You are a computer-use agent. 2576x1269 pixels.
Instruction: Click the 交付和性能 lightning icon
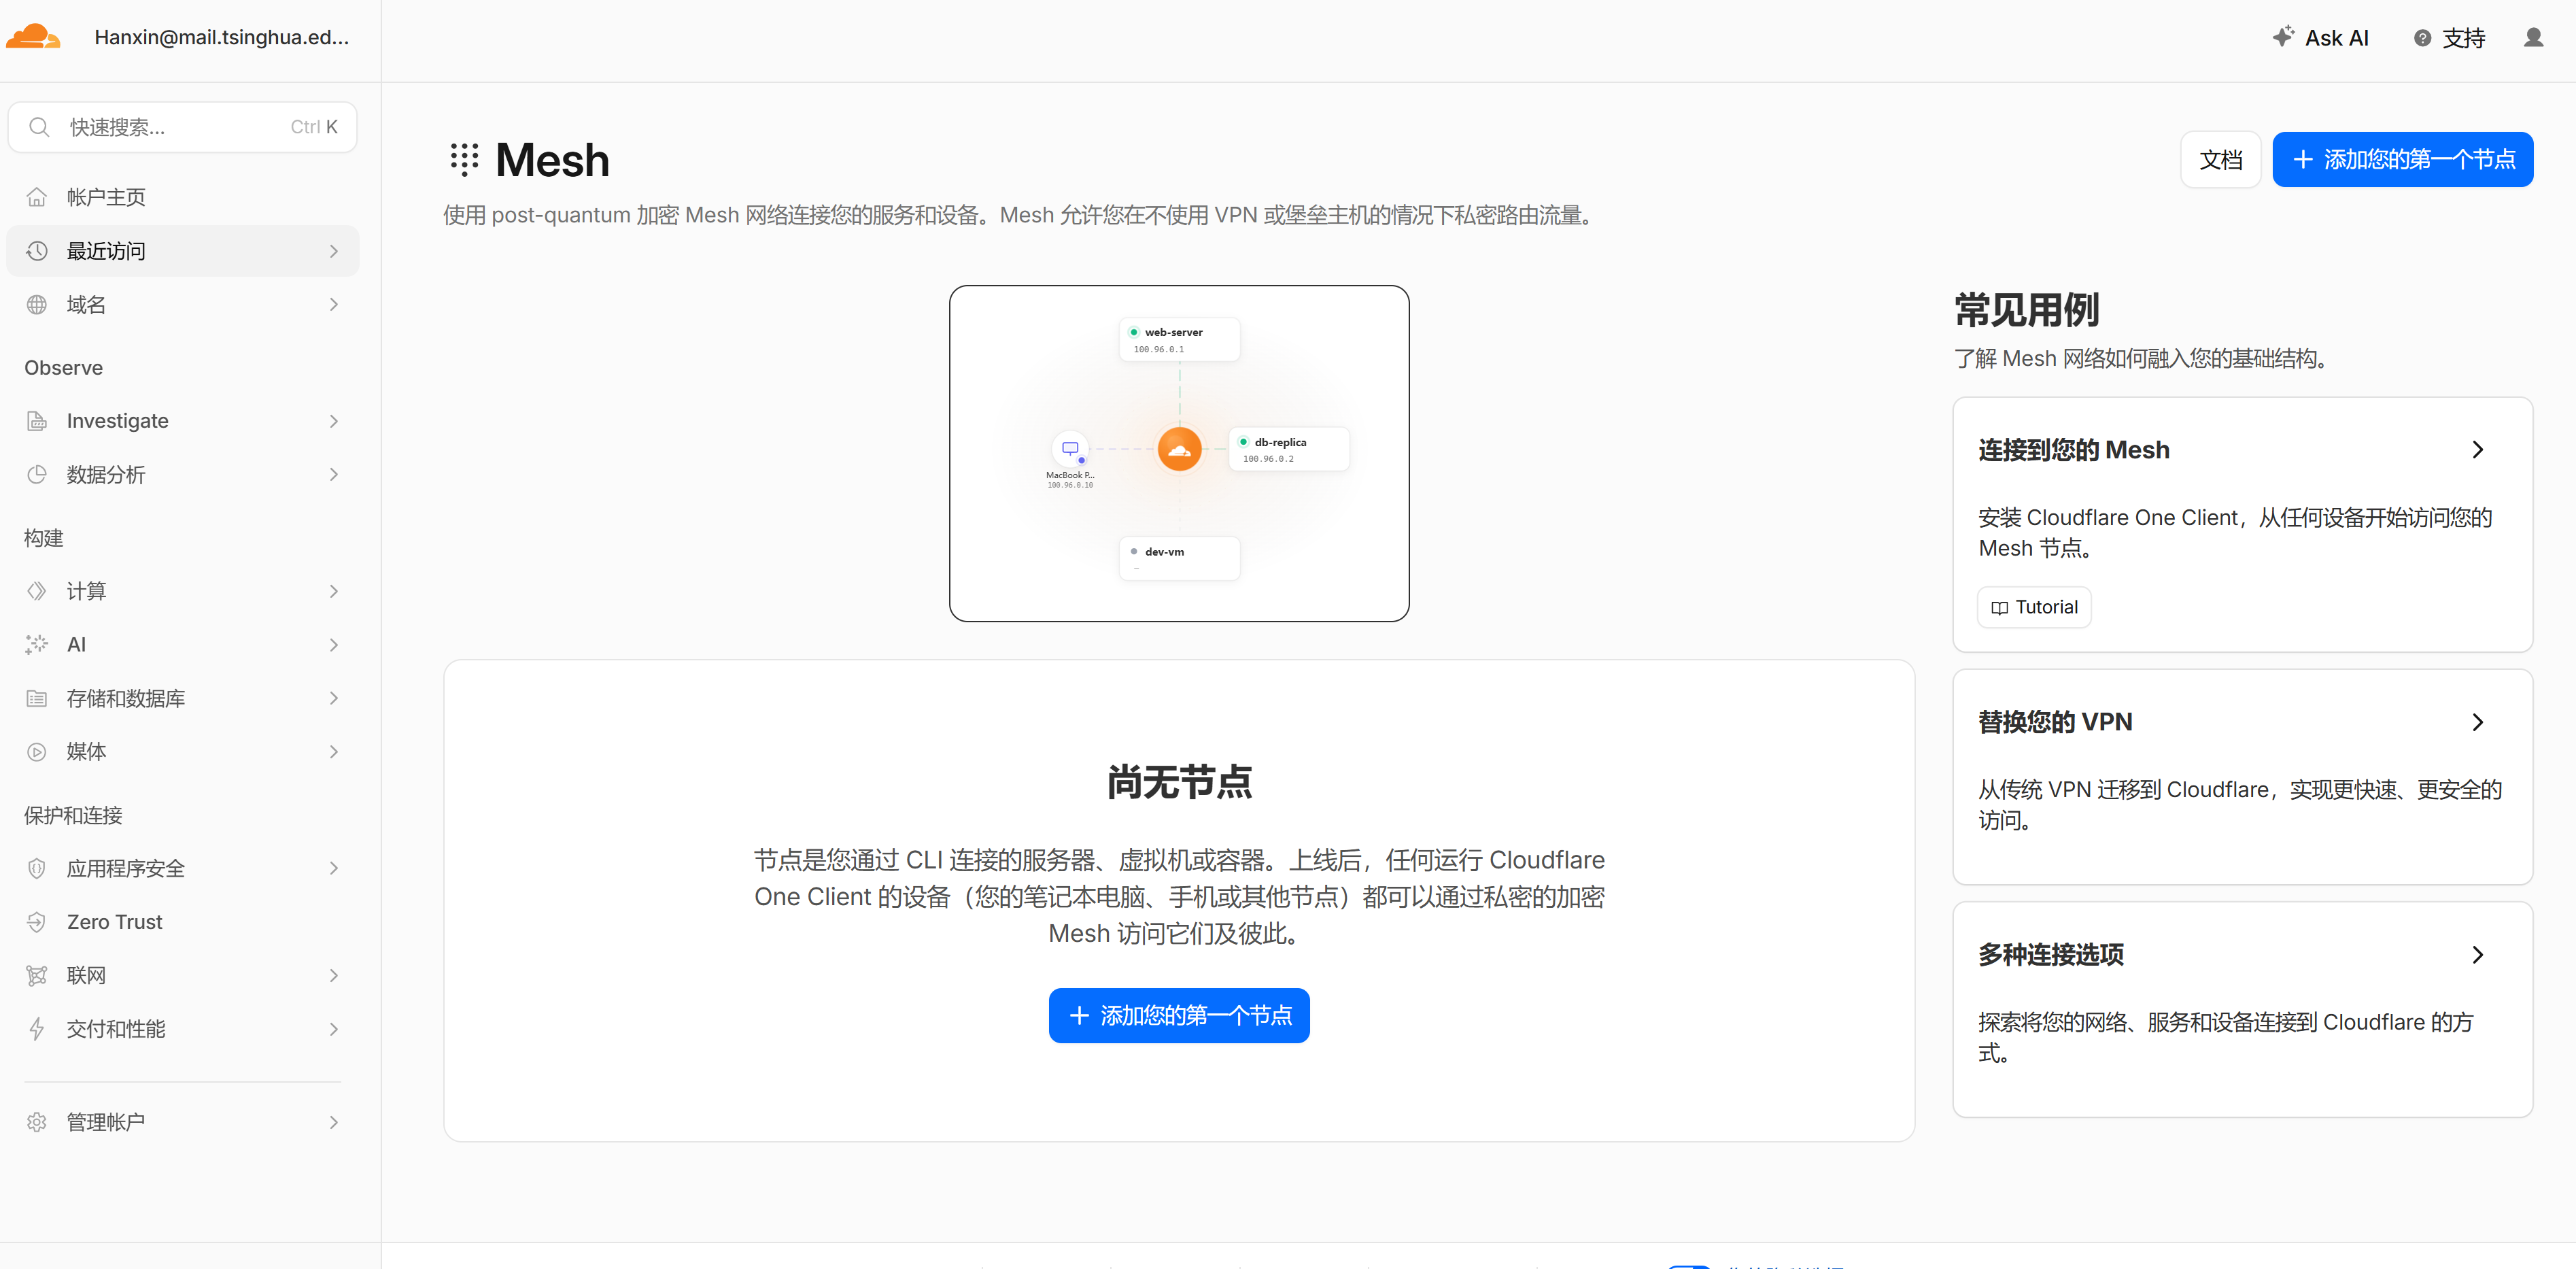(37, 1029)
